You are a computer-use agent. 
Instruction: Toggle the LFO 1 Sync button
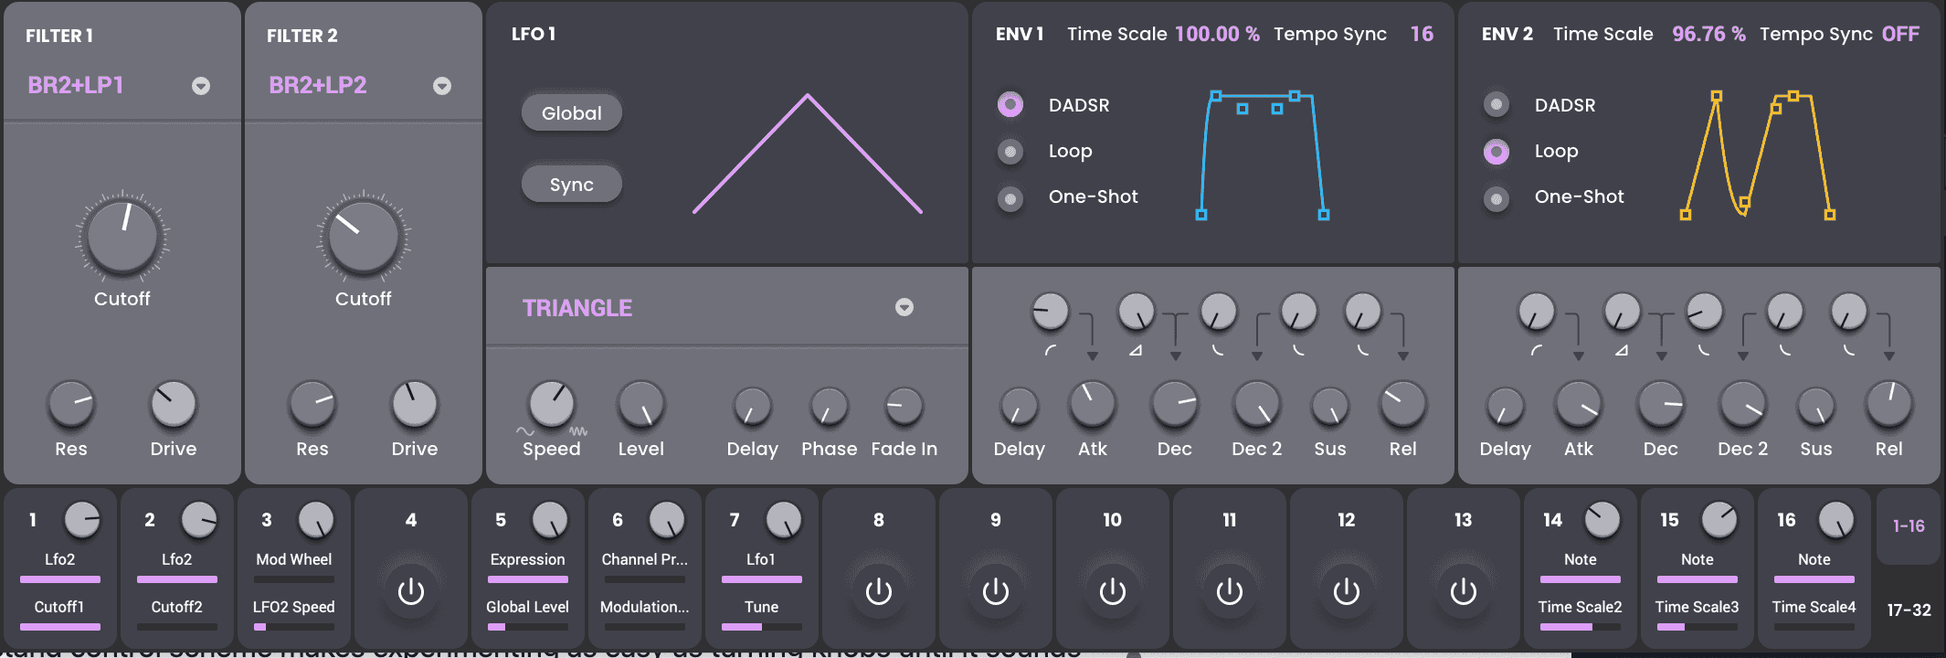(571, 185)
